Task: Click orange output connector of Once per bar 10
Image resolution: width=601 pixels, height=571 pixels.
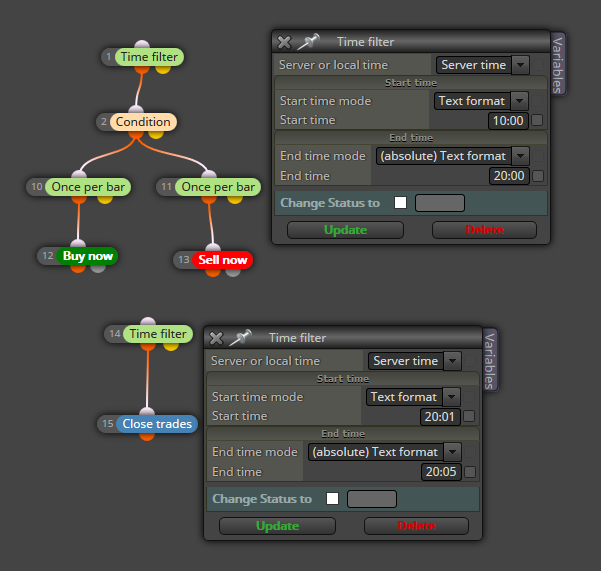Action: [x=79, y=200]
